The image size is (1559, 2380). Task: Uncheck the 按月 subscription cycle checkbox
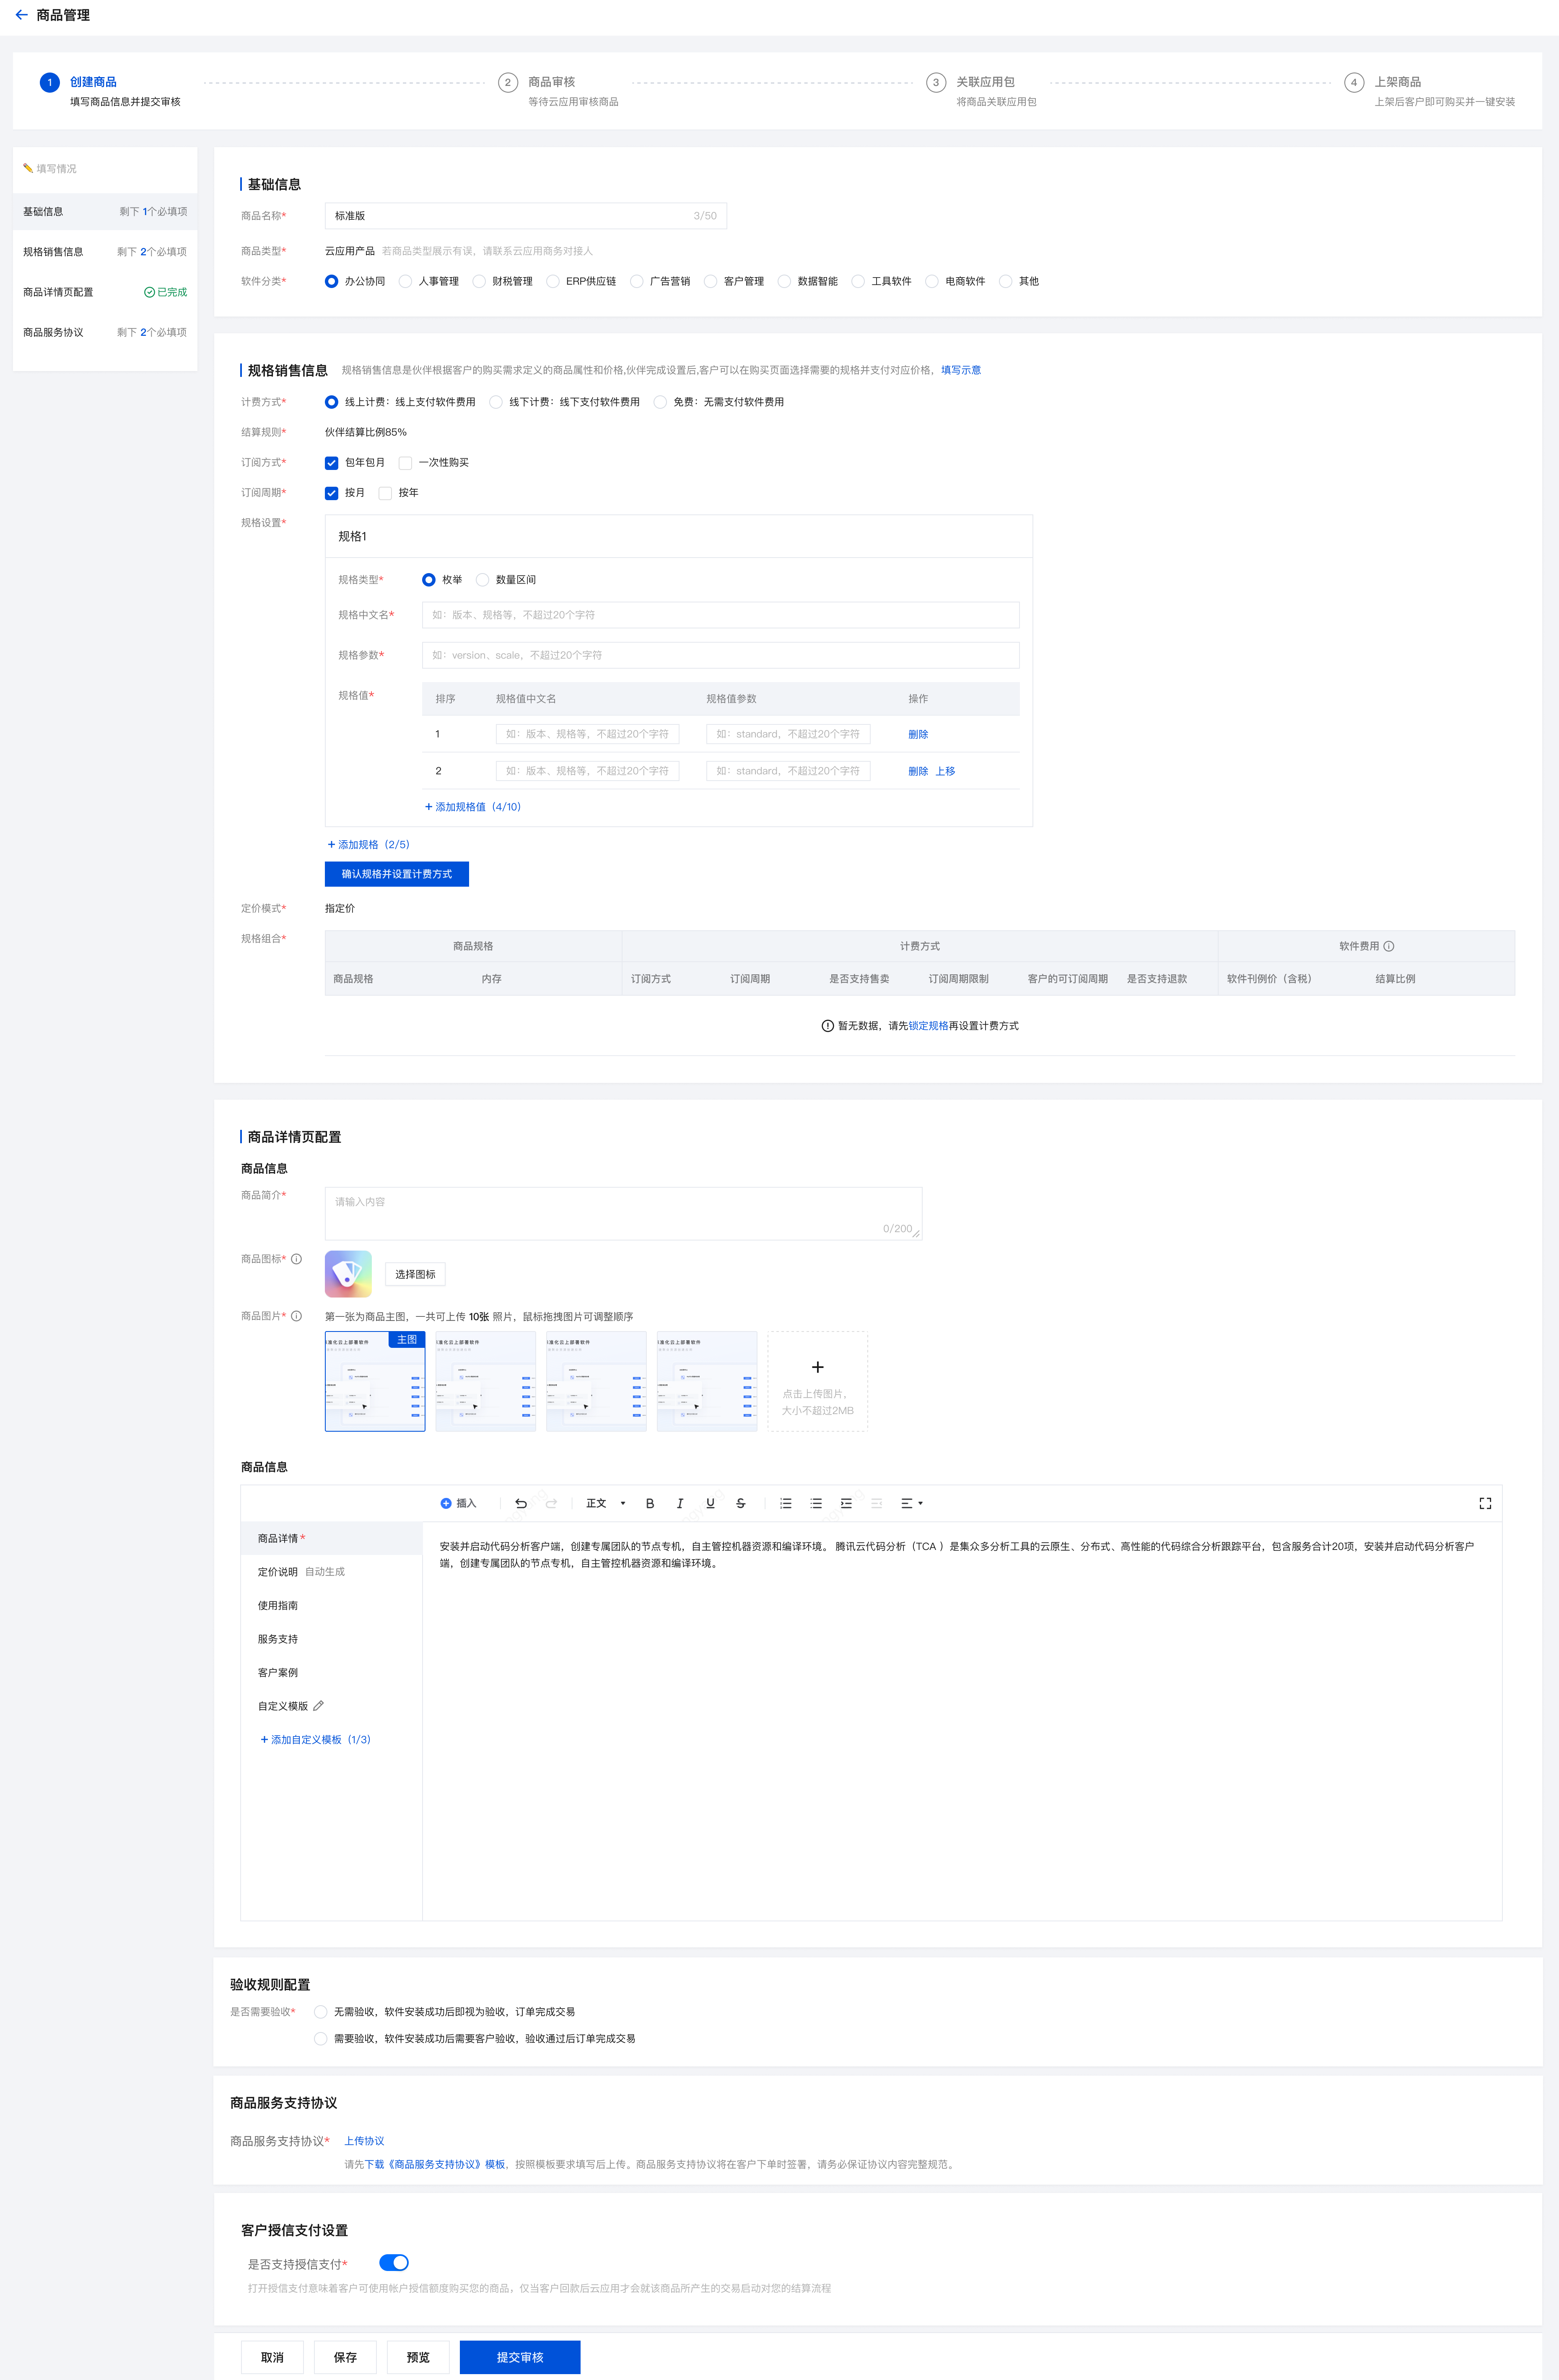pos(331,493)
